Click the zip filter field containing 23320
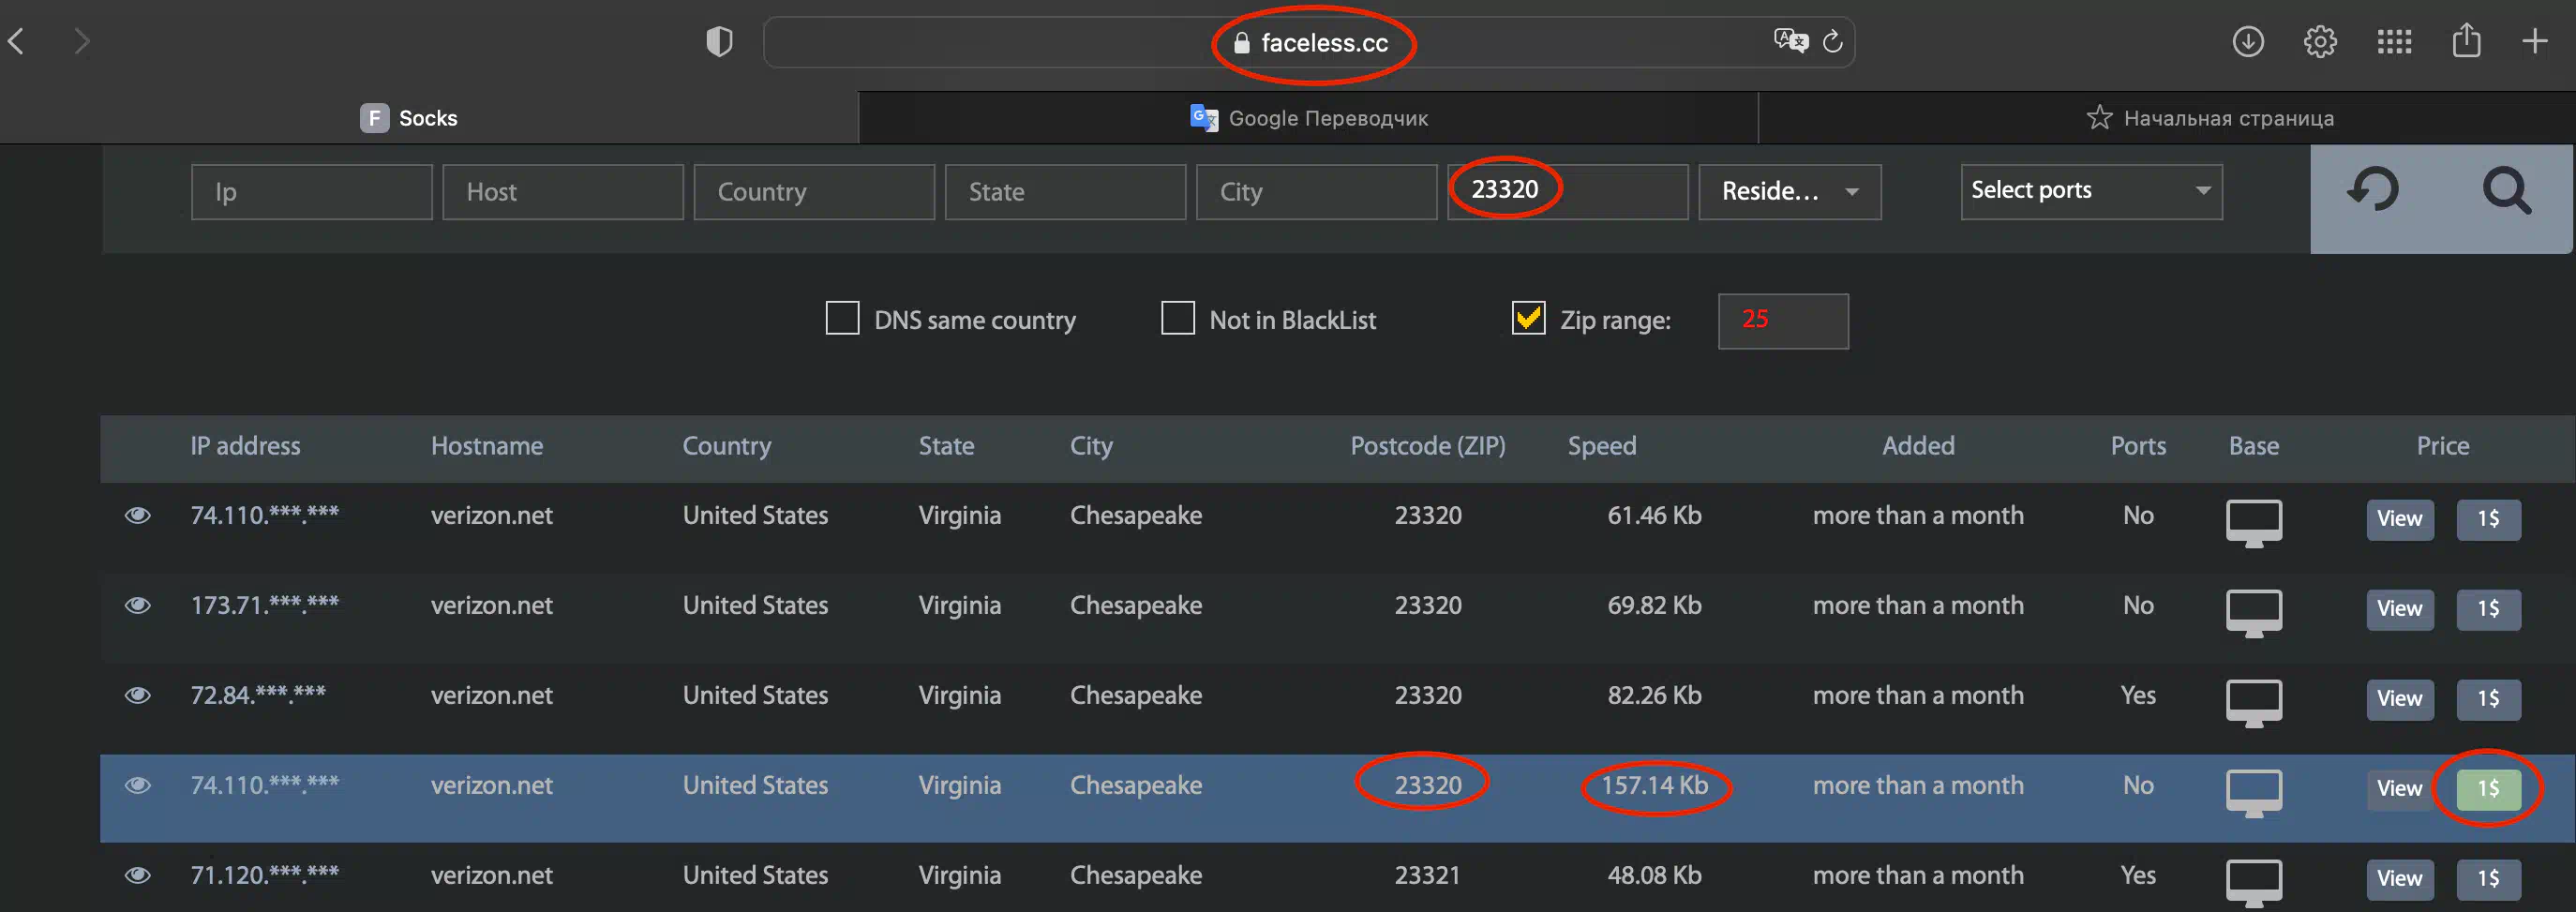Screen dimensions: 2576x912 (x=1567, y=191)
